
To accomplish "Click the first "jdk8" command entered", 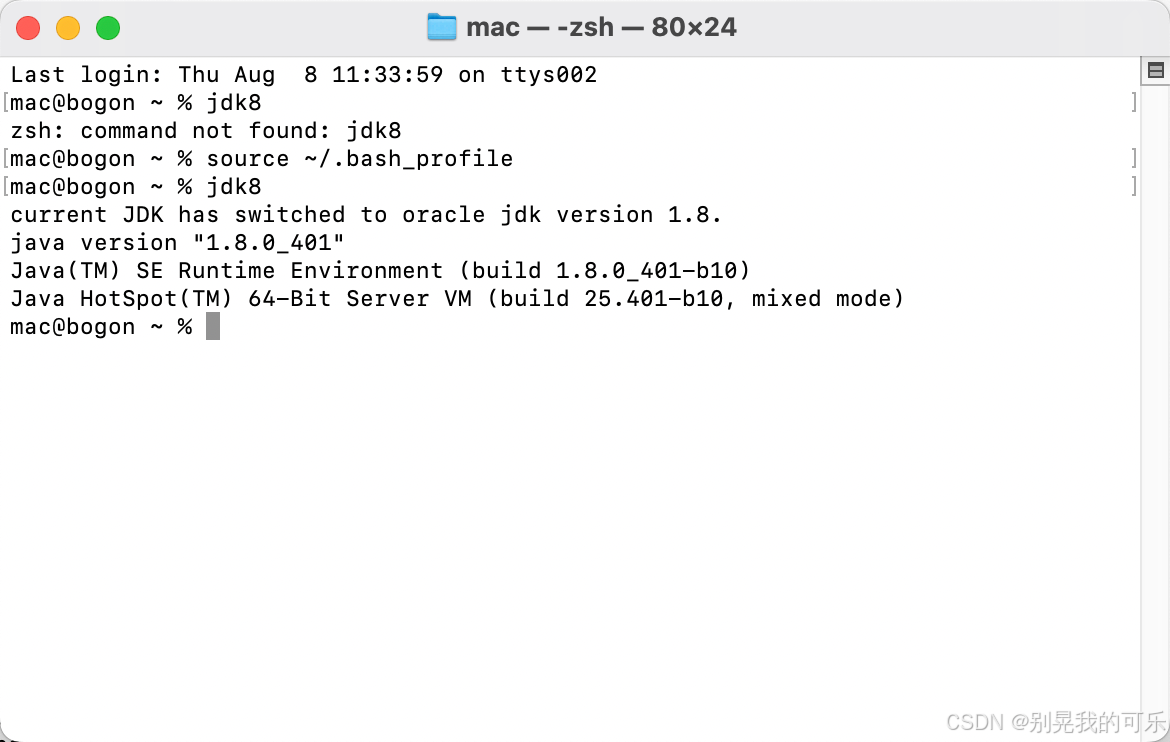I will click(x=234, y=103).
